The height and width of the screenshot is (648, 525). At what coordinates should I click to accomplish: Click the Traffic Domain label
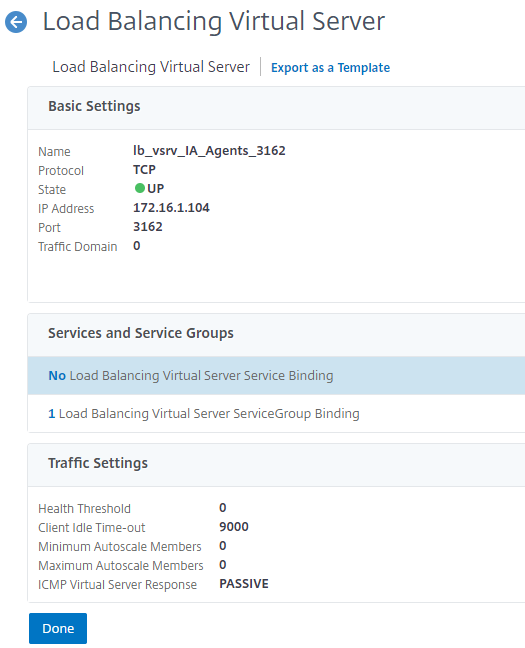tap(78, 246)
